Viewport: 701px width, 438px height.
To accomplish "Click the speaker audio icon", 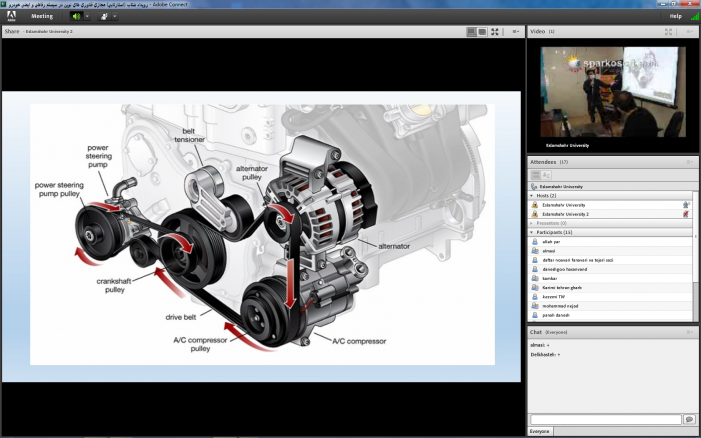I will (76, 16).
